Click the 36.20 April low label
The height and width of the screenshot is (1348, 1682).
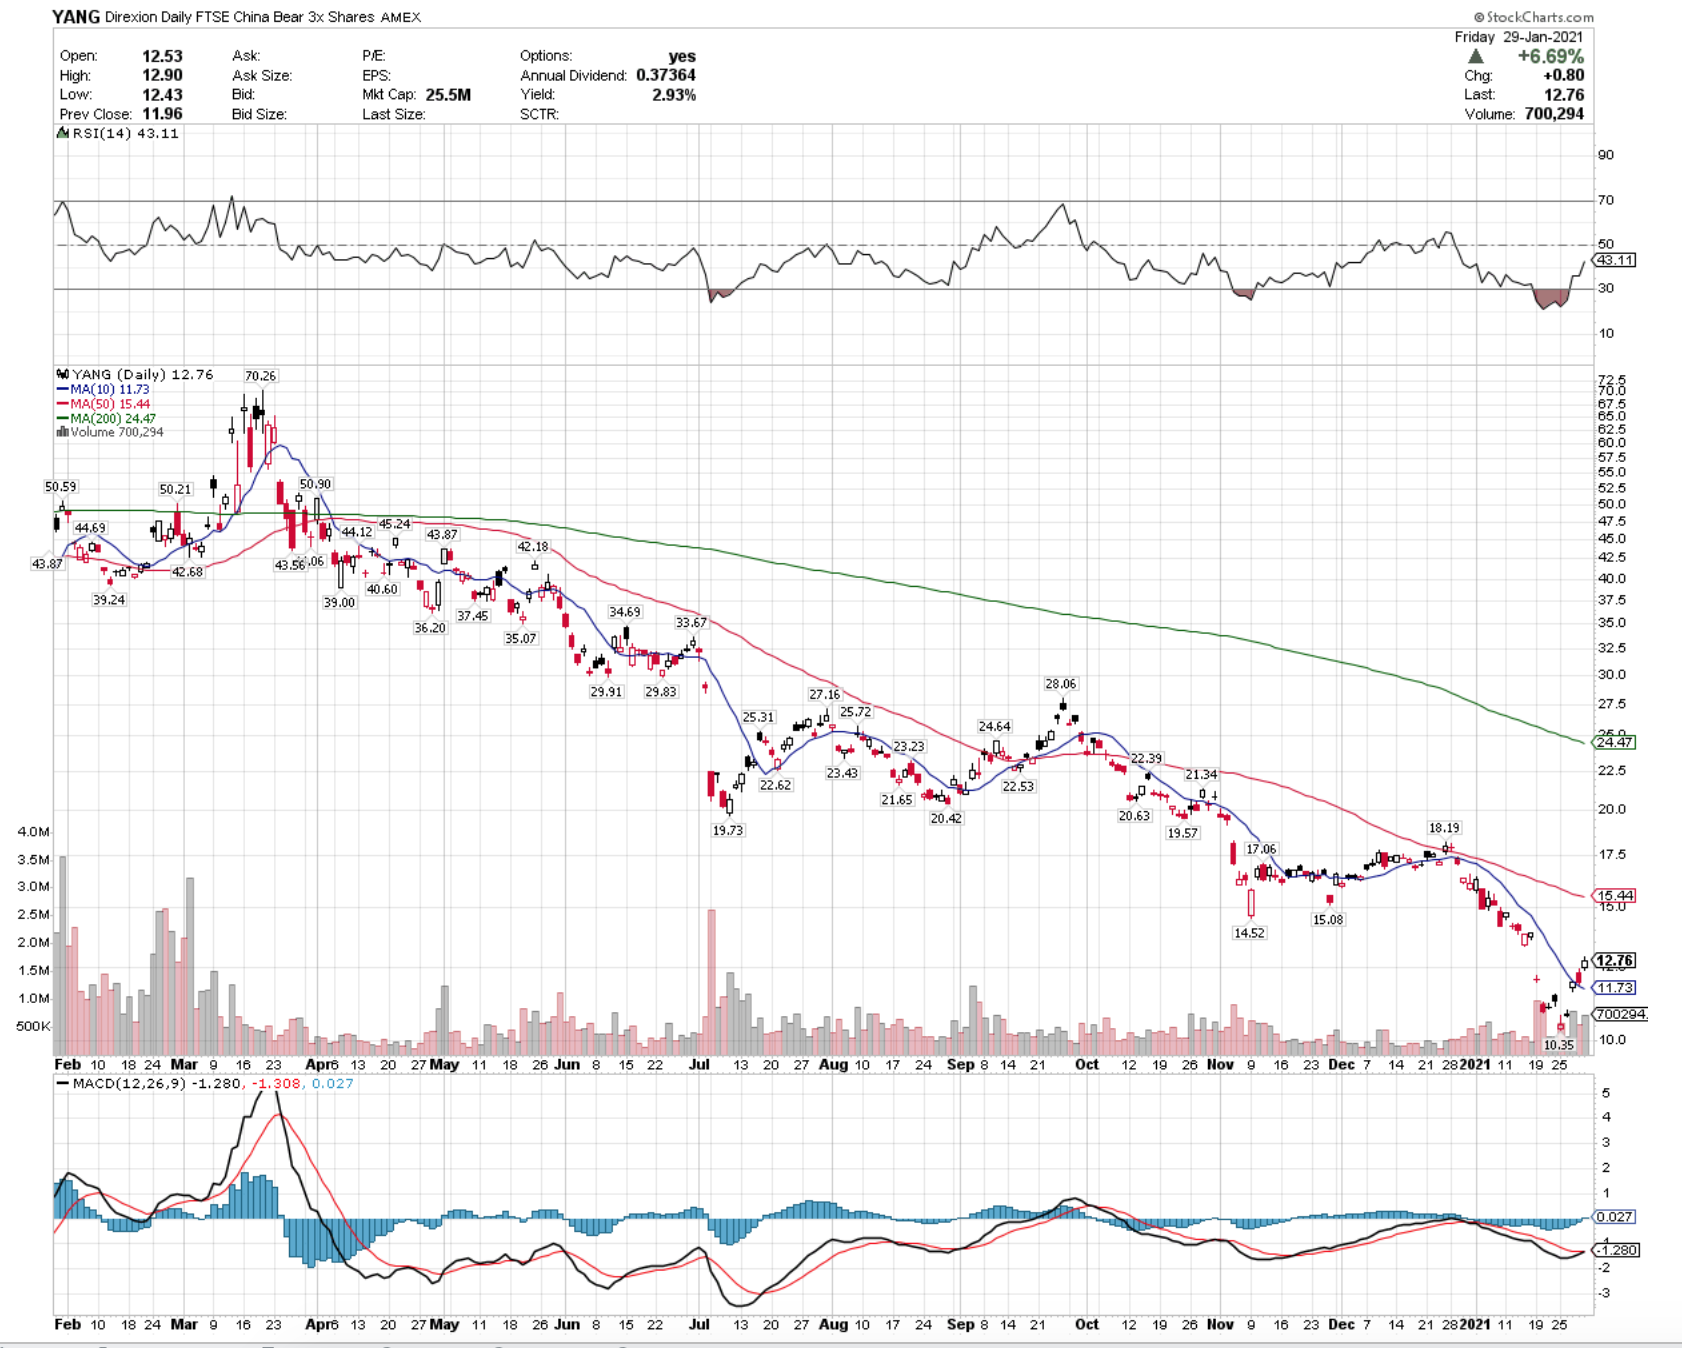click(x=430, y=628)
